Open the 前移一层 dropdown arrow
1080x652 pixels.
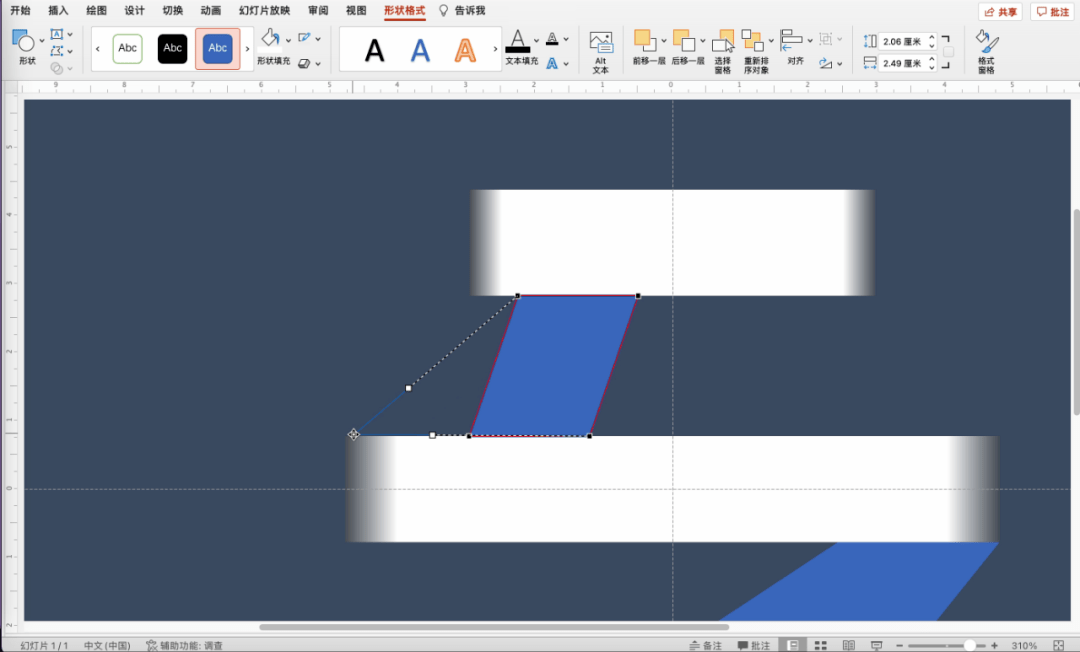(x=664, y=41)
